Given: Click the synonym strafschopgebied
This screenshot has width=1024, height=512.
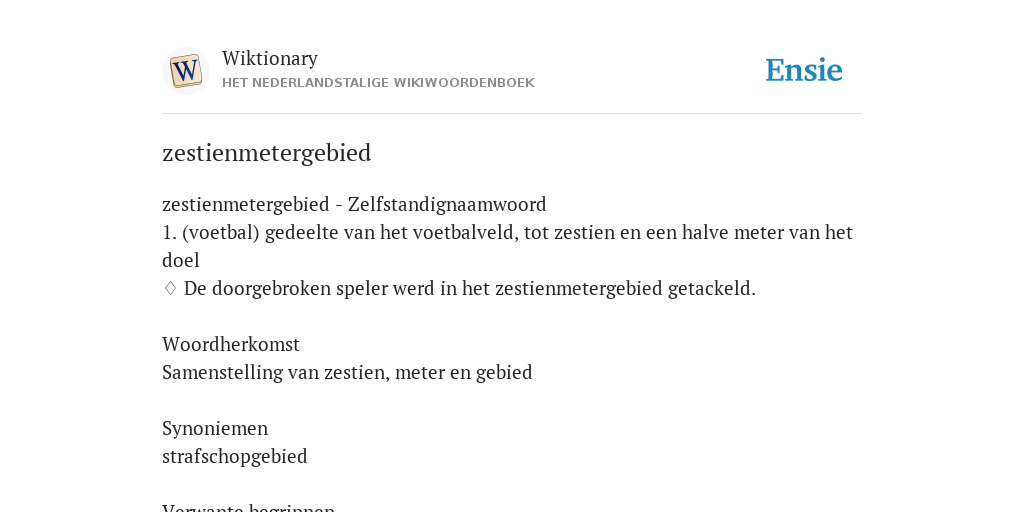Looking at the screenshot, I should point(234,456).
